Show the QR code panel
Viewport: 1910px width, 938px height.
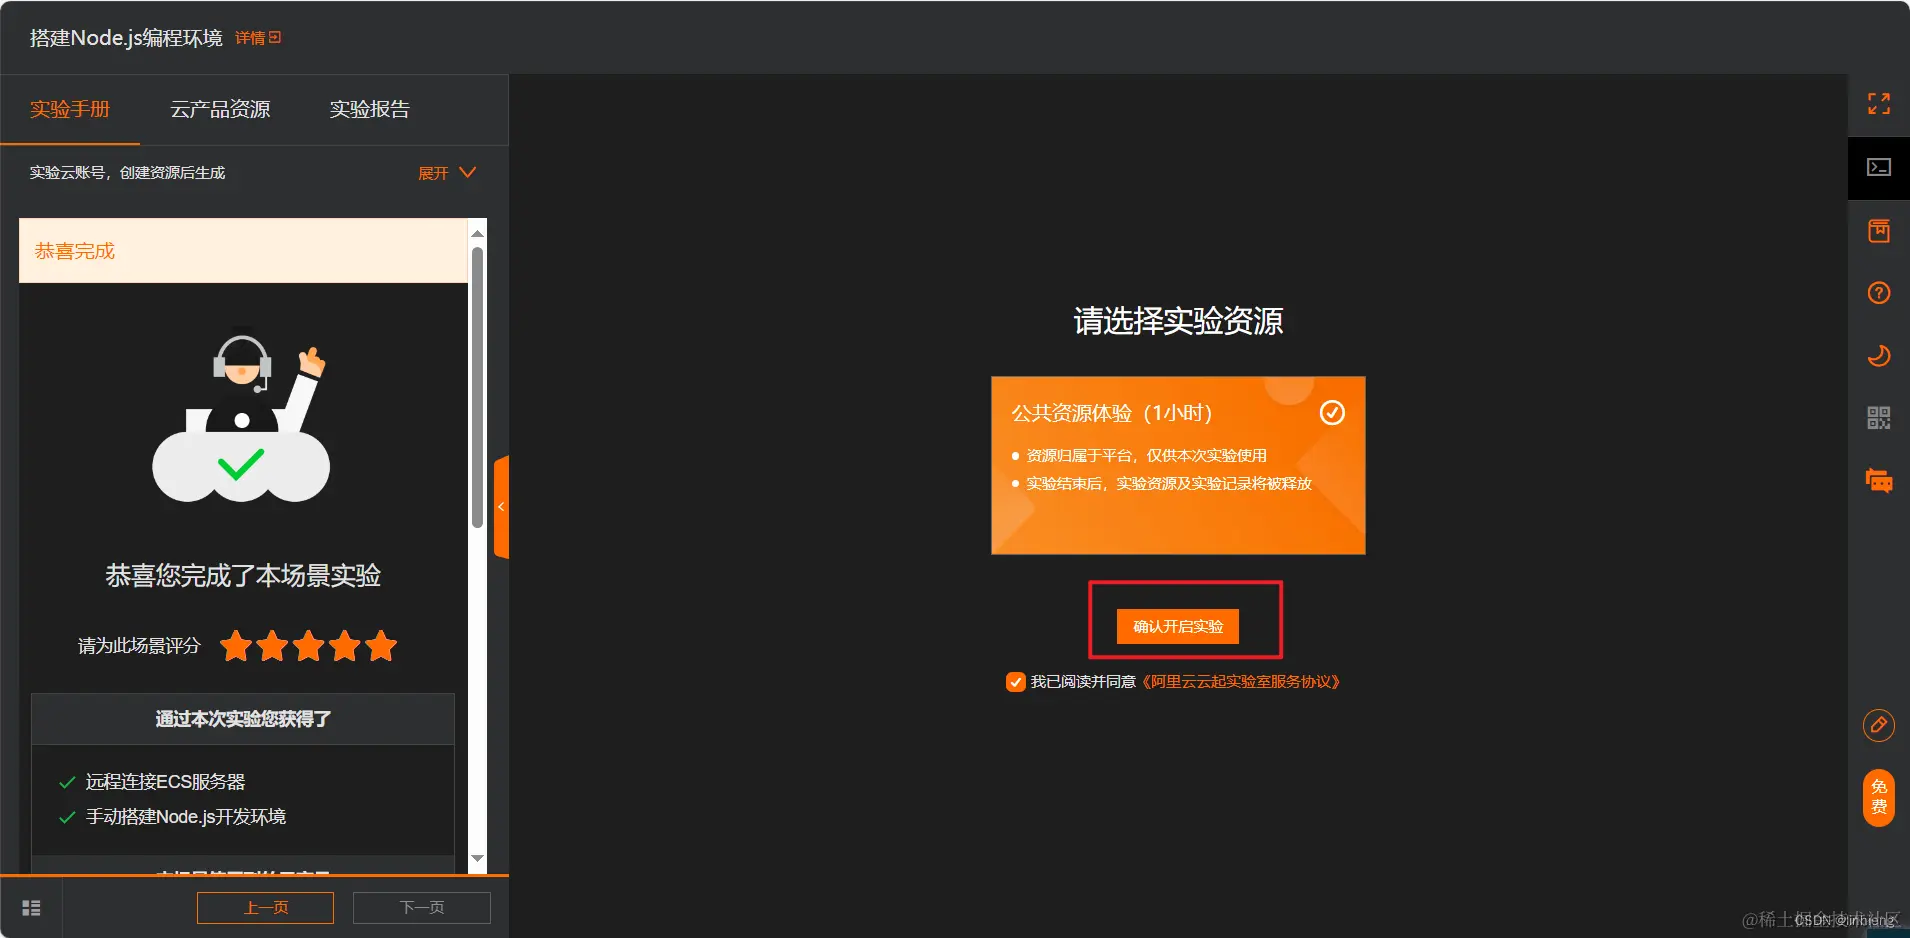1878,418
